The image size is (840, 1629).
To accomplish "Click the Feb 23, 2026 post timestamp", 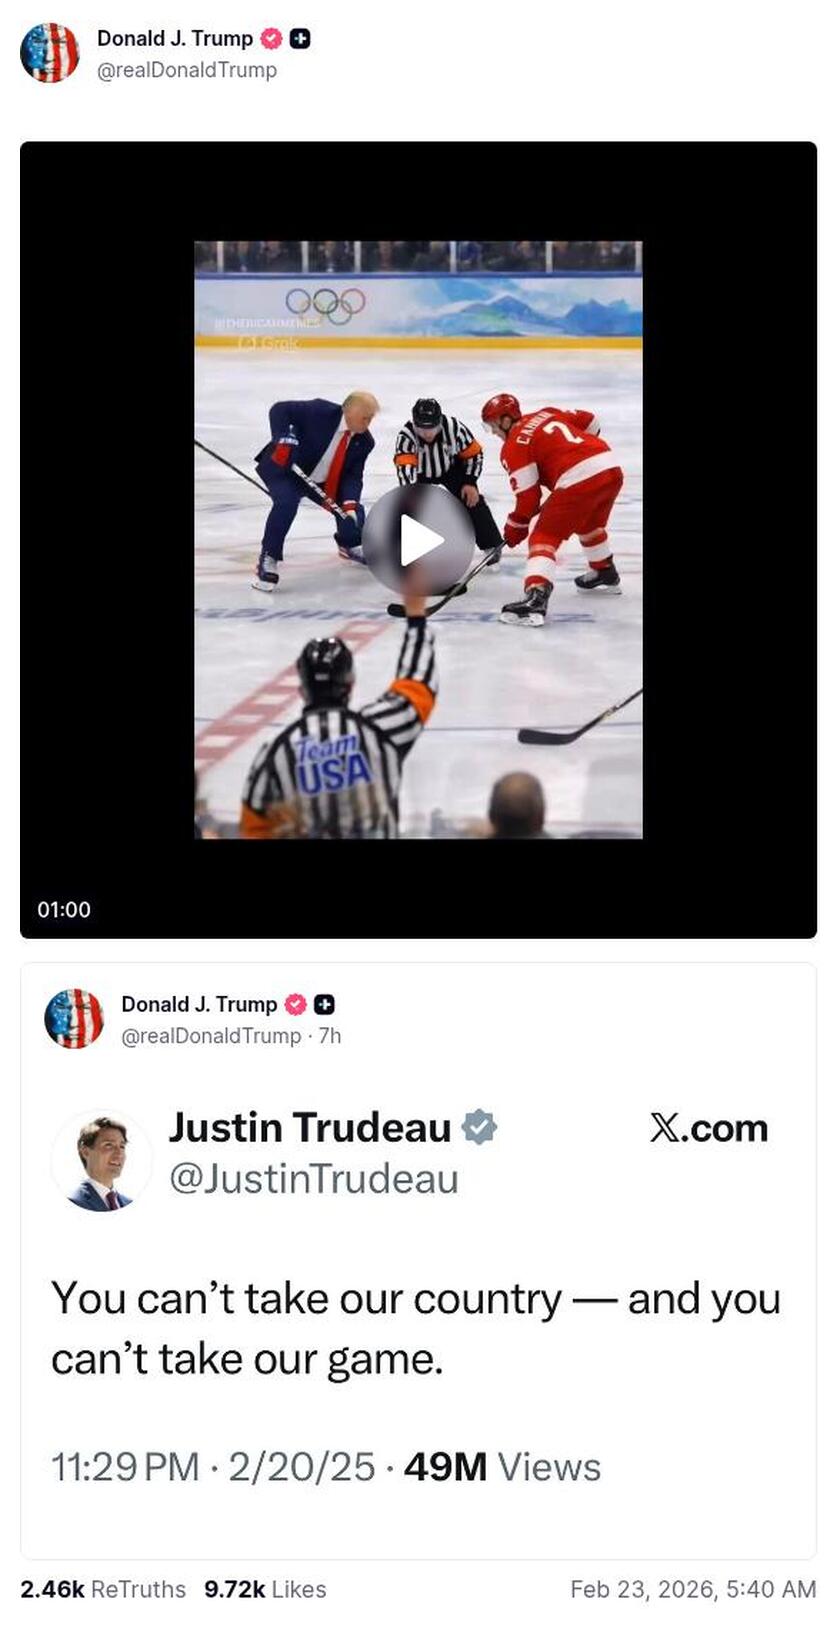I will [x=693, y=1589].
